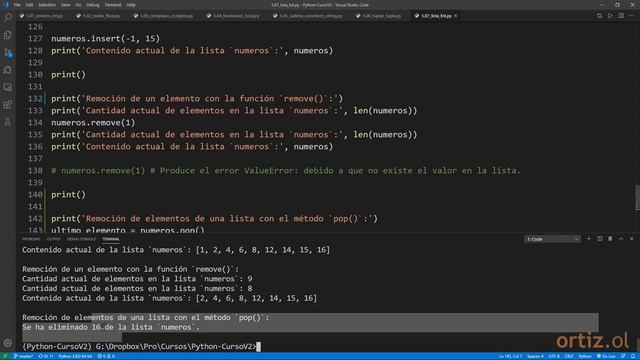
Task: Click the print() statement on line 140
Action: point(69,195)
